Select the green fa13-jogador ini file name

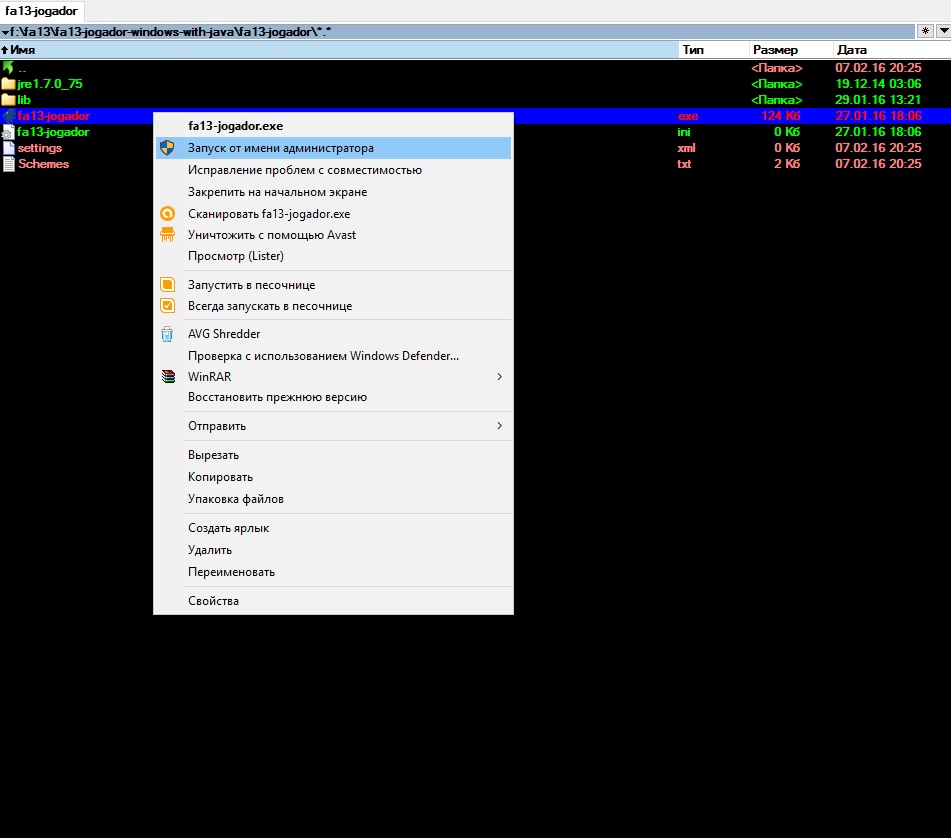click(x=53, y=132)
